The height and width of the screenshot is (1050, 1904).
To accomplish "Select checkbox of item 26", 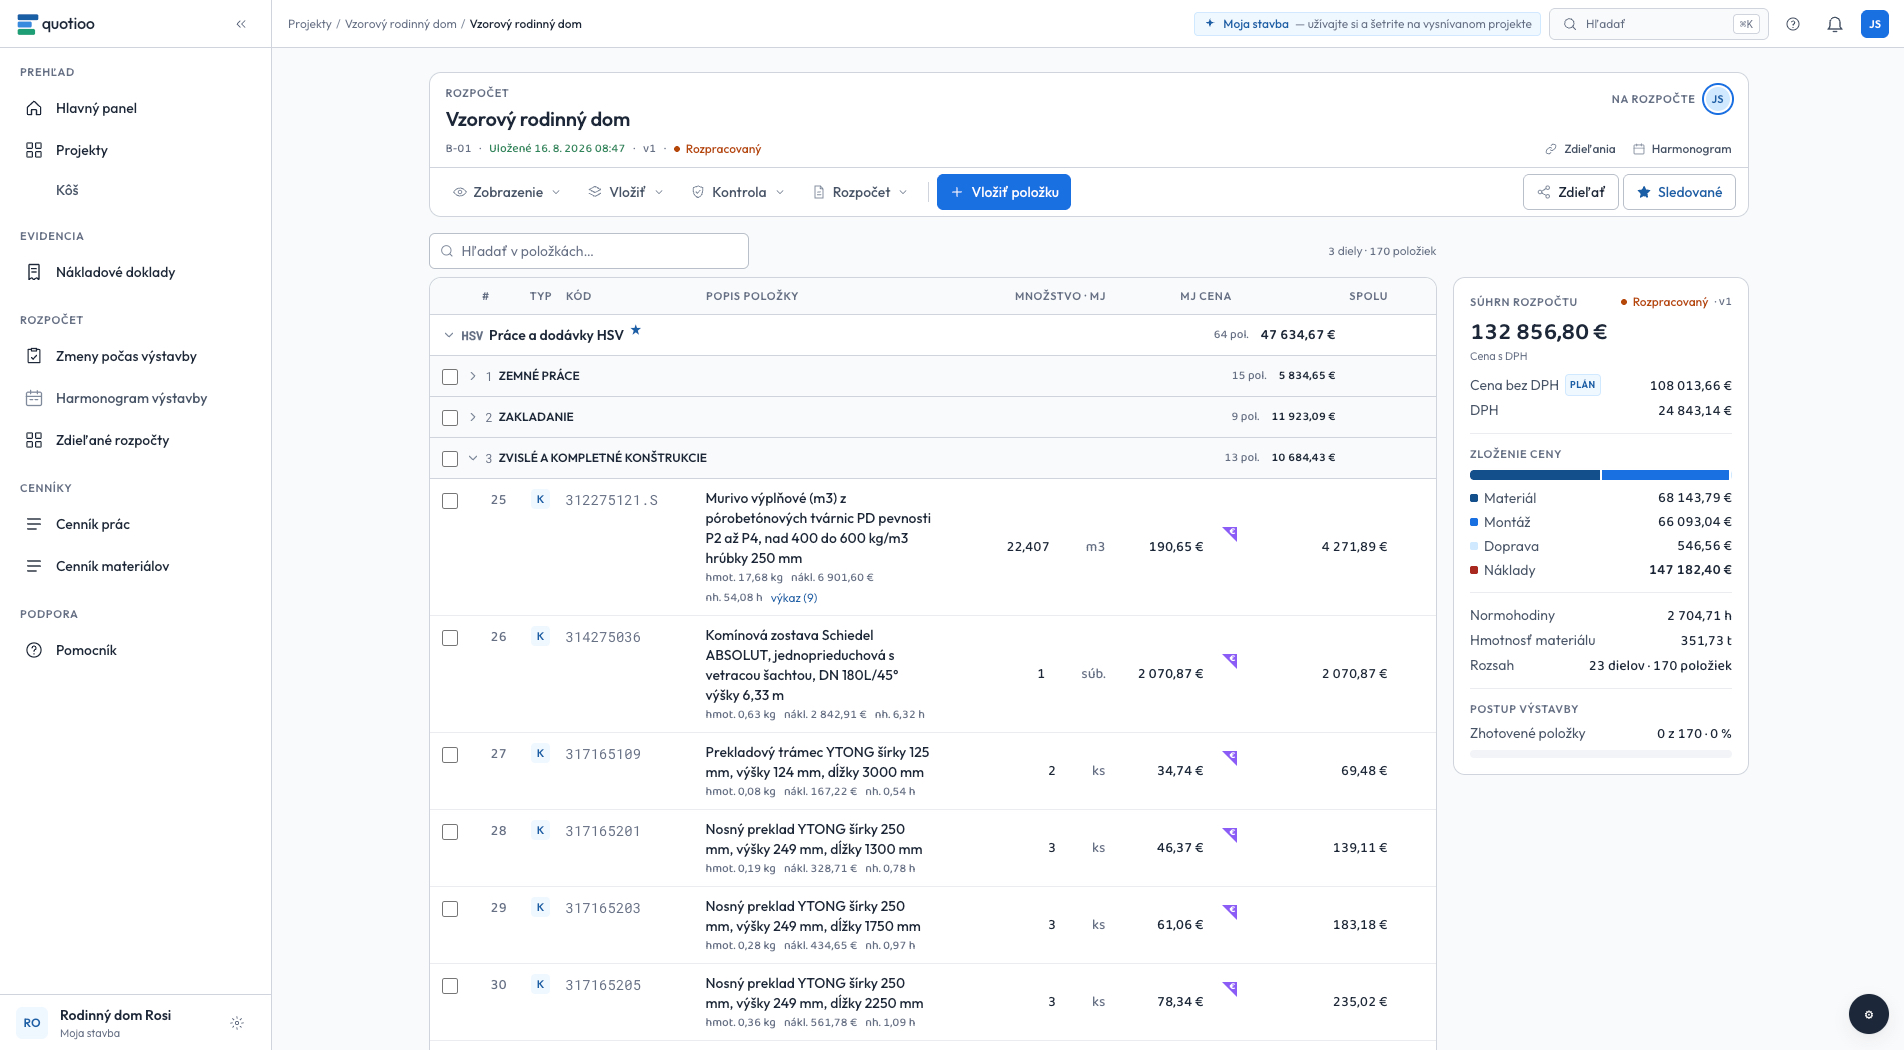I will (450, 638).
